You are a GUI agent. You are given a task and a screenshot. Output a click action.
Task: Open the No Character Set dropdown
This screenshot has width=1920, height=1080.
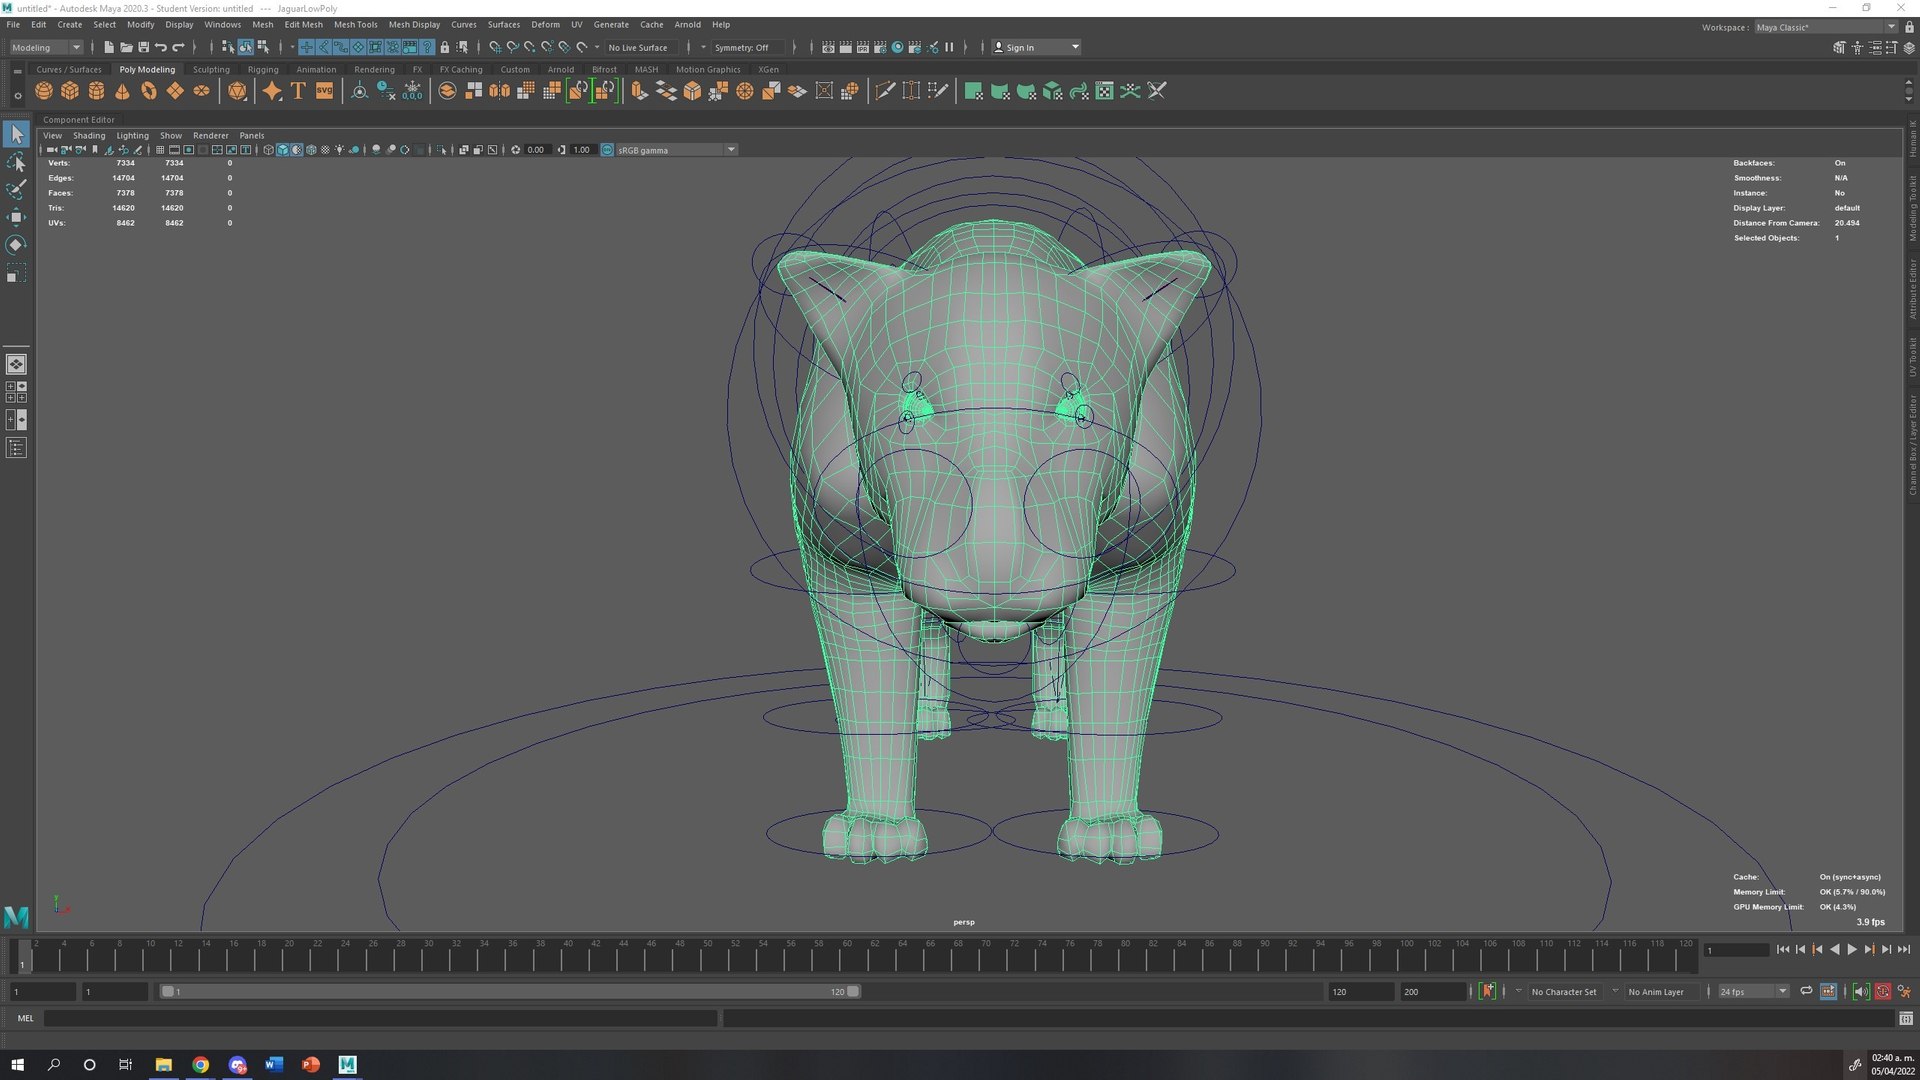pyautogui.click(x=1563, y=991)
